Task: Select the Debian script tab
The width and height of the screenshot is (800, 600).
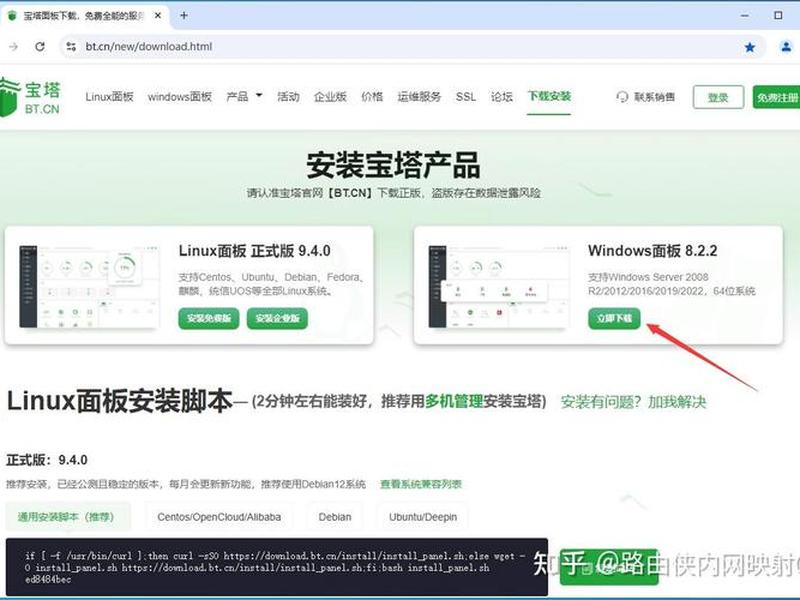Action: click(x=335, y=517)
